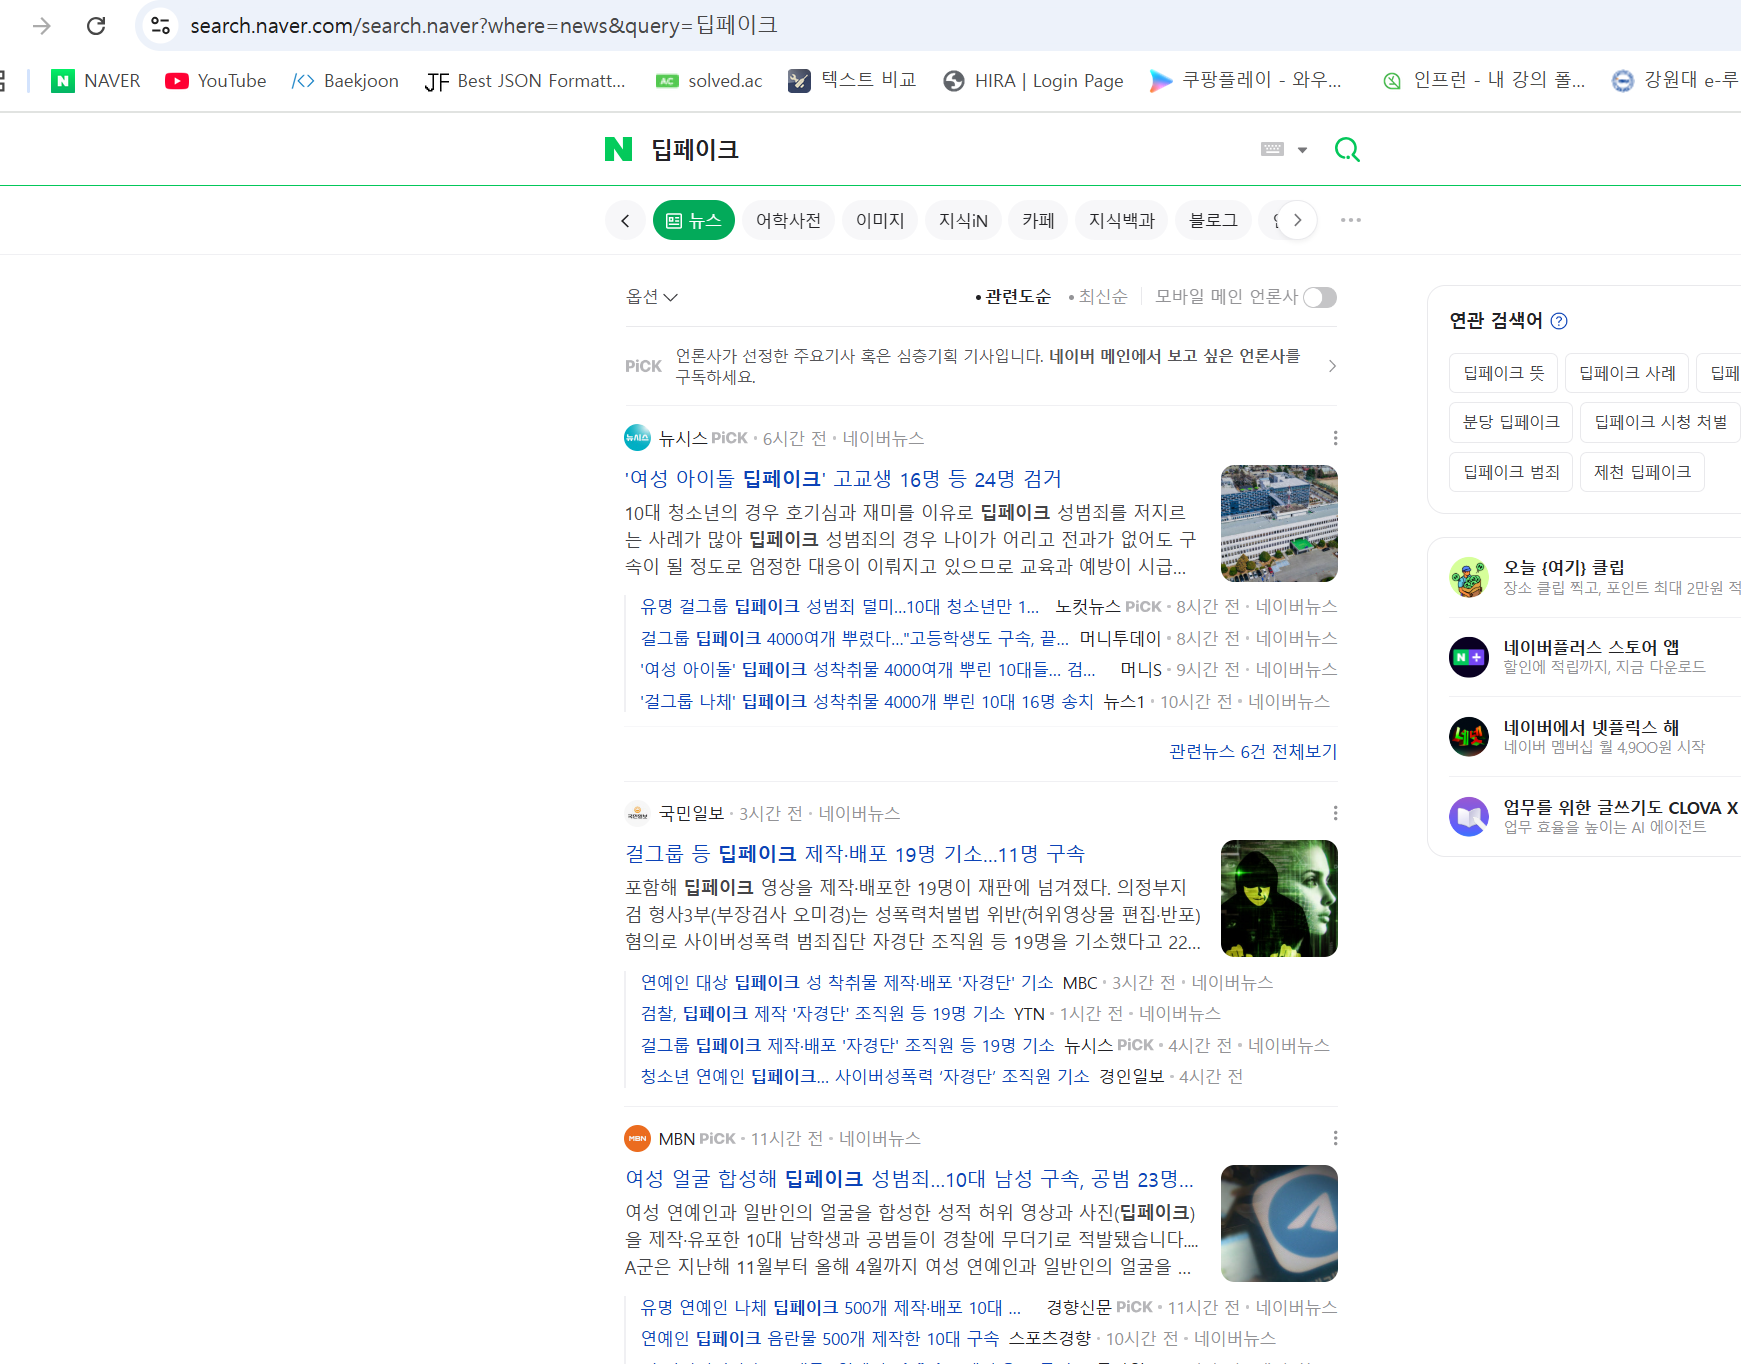Viewport: 1741px width, 1364px height.
Task: Click the MBN press logo icon
Action: (637, 1138)
